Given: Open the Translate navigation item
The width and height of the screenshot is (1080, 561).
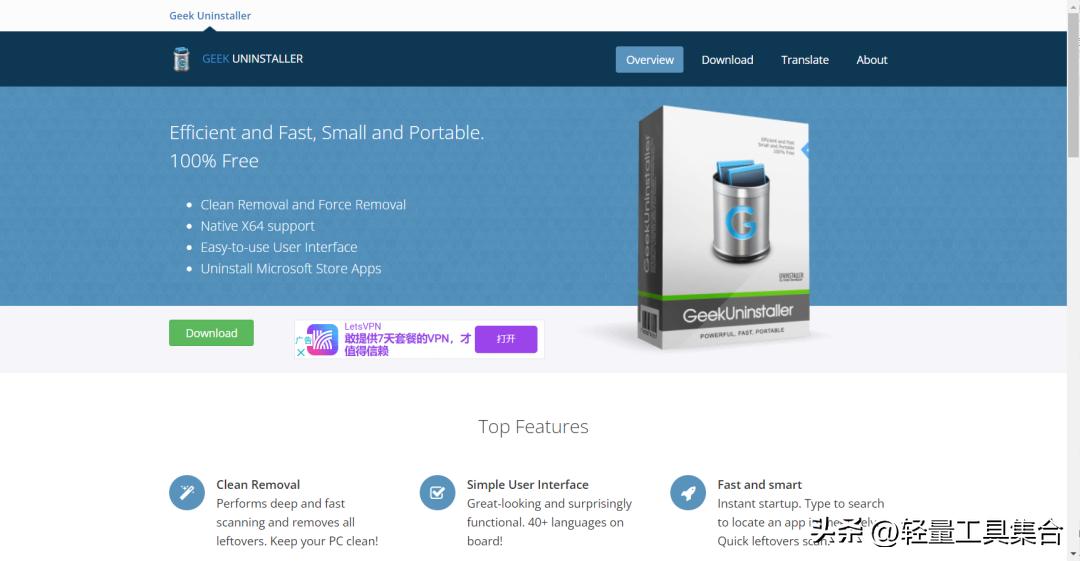Looking at the screenshot, I should [804, 60].
